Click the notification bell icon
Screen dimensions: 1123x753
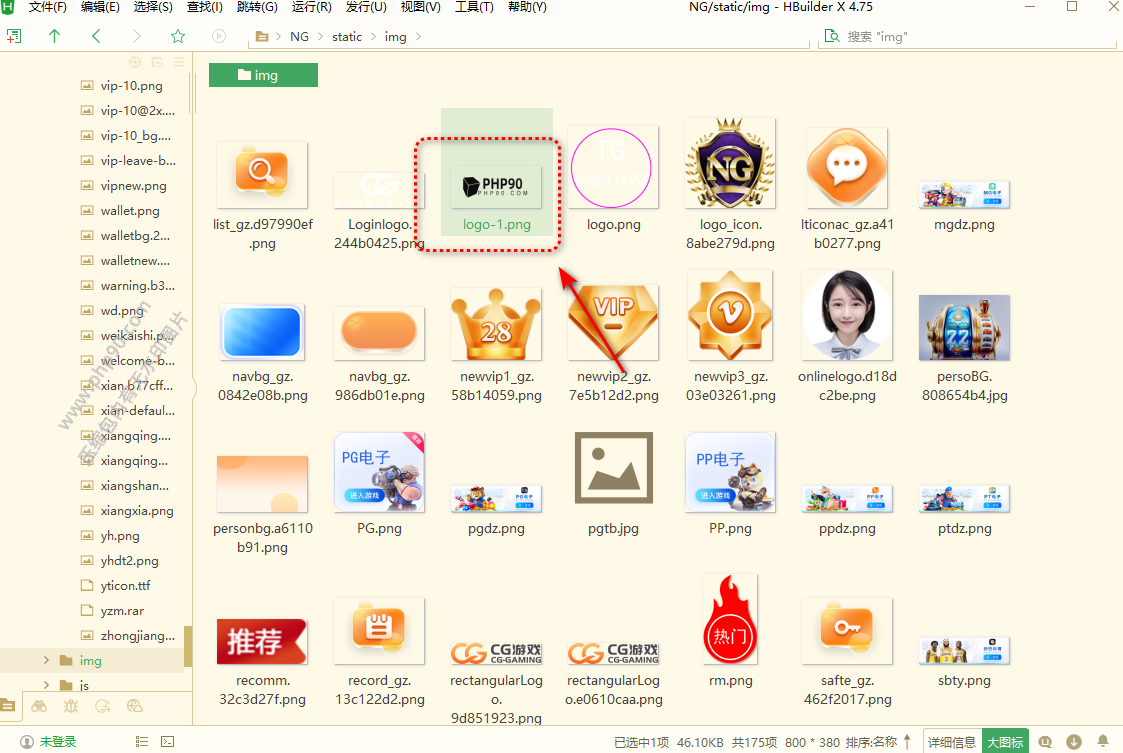1104,742
